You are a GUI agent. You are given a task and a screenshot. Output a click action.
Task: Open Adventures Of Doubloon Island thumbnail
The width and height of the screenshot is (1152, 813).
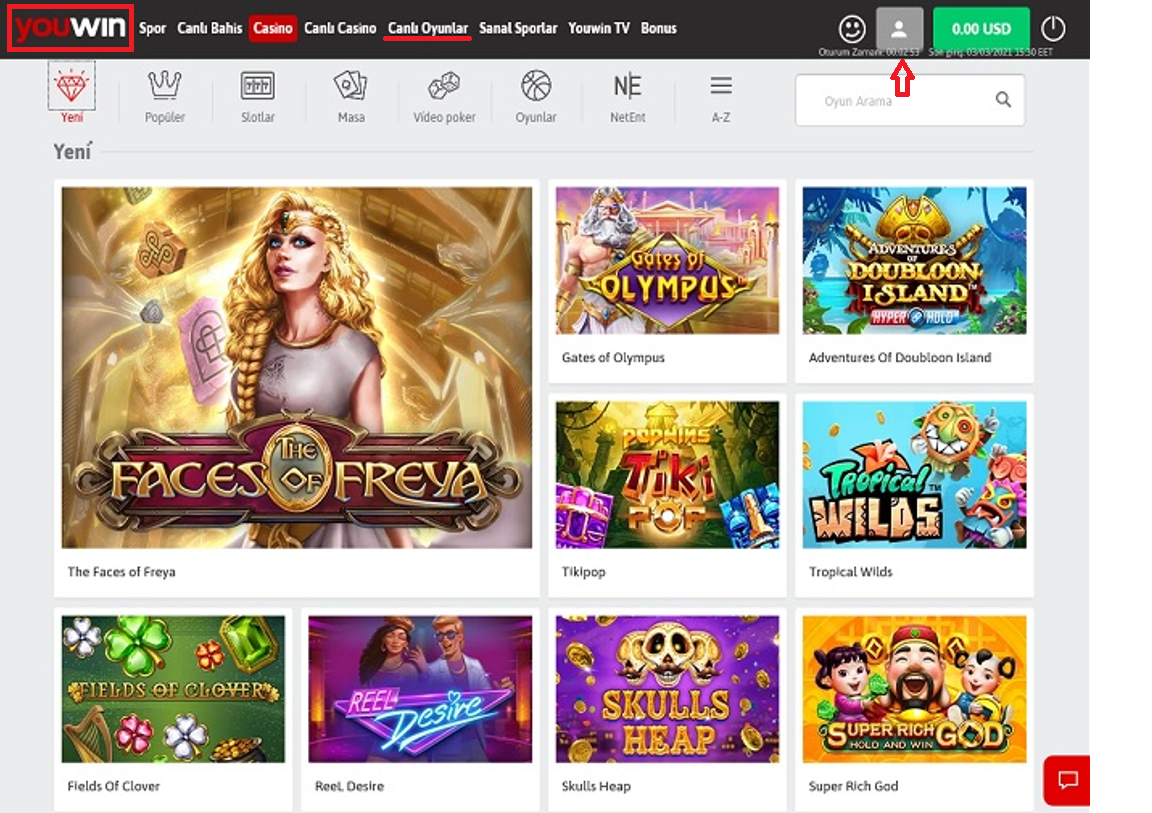pos(914,261)
